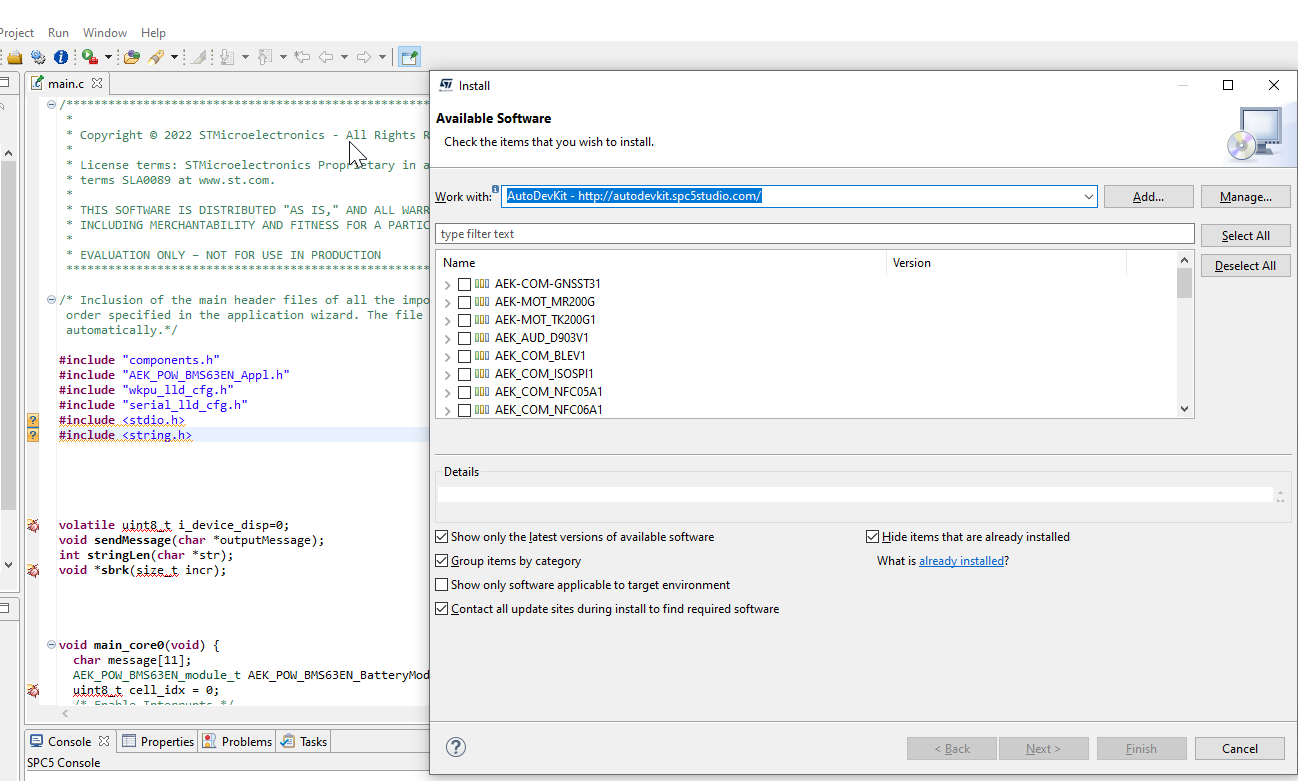Open the Window menu

click(104, 32)
